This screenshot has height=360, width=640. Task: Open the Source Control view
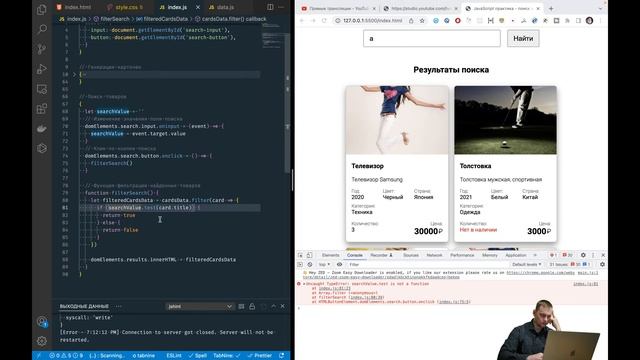[x=42, y=49]
